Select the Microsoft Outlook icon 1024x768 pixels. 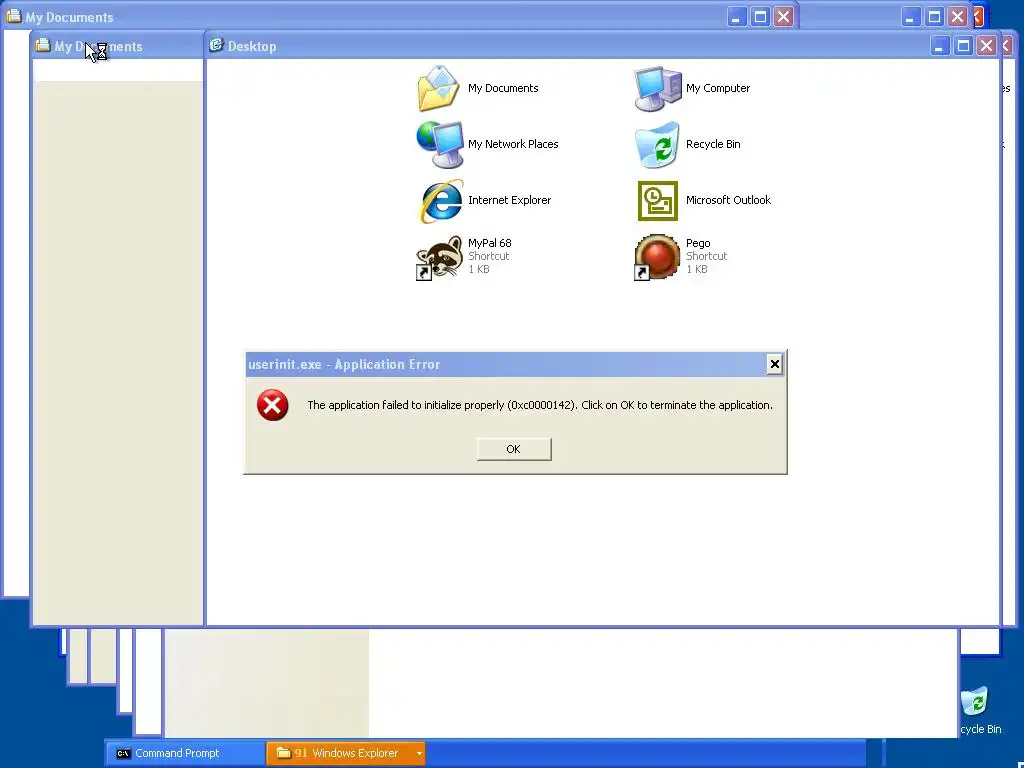(x=658, y=200)
